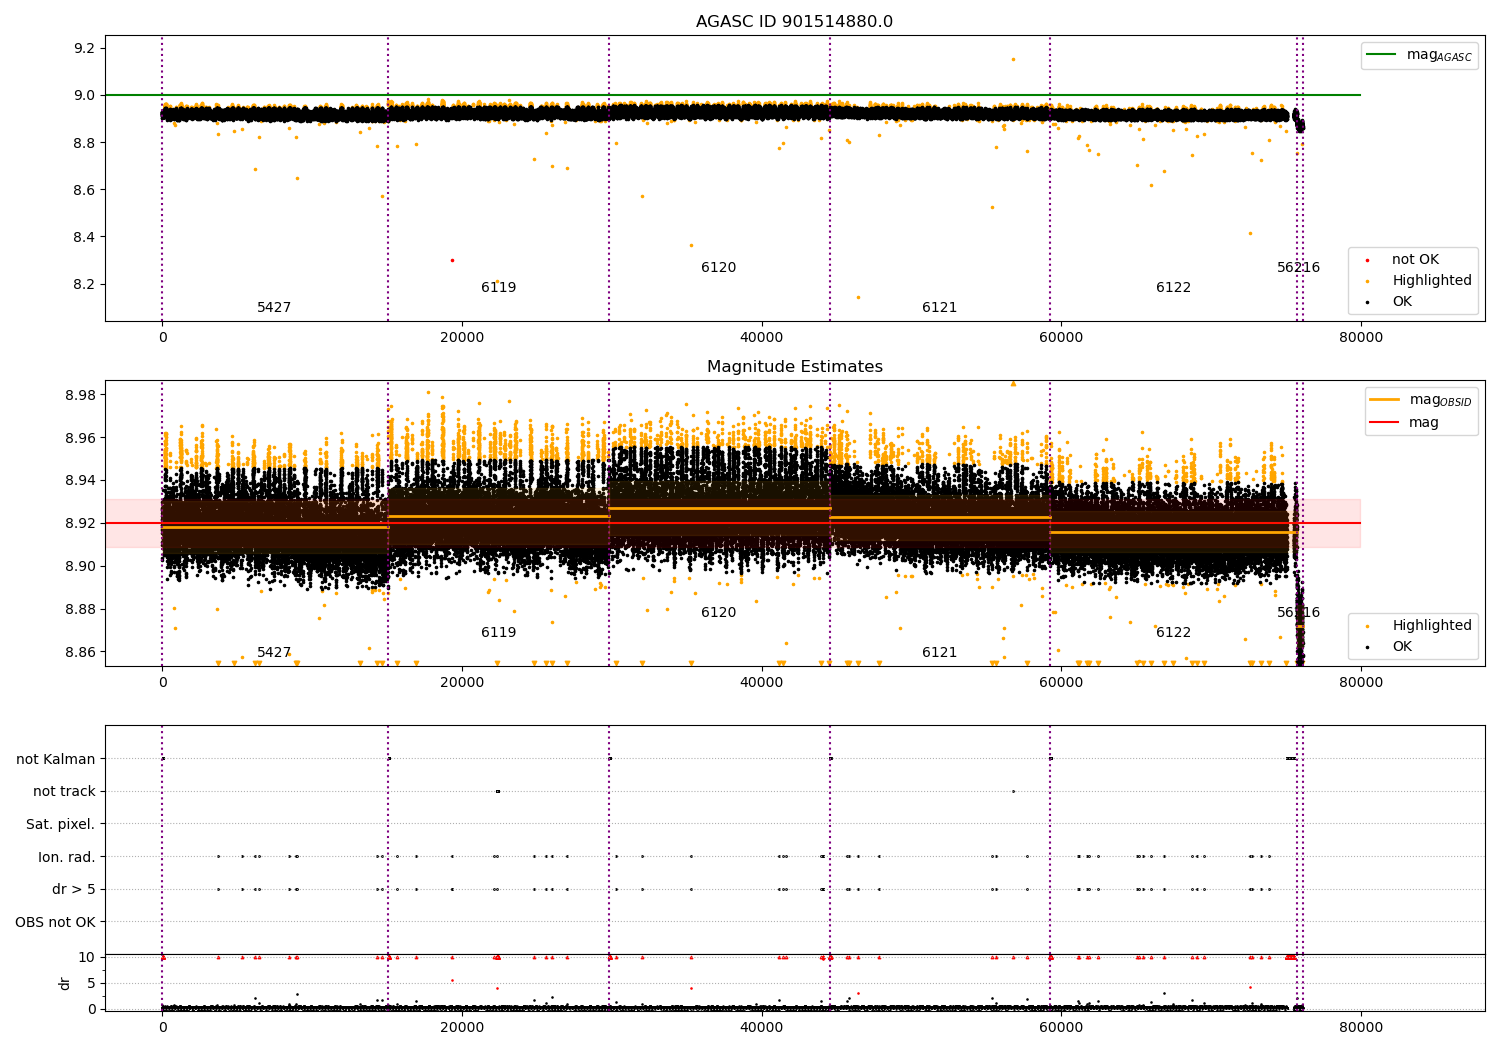Click the "Magnitude Estimates" subplot title

(794, 367)
